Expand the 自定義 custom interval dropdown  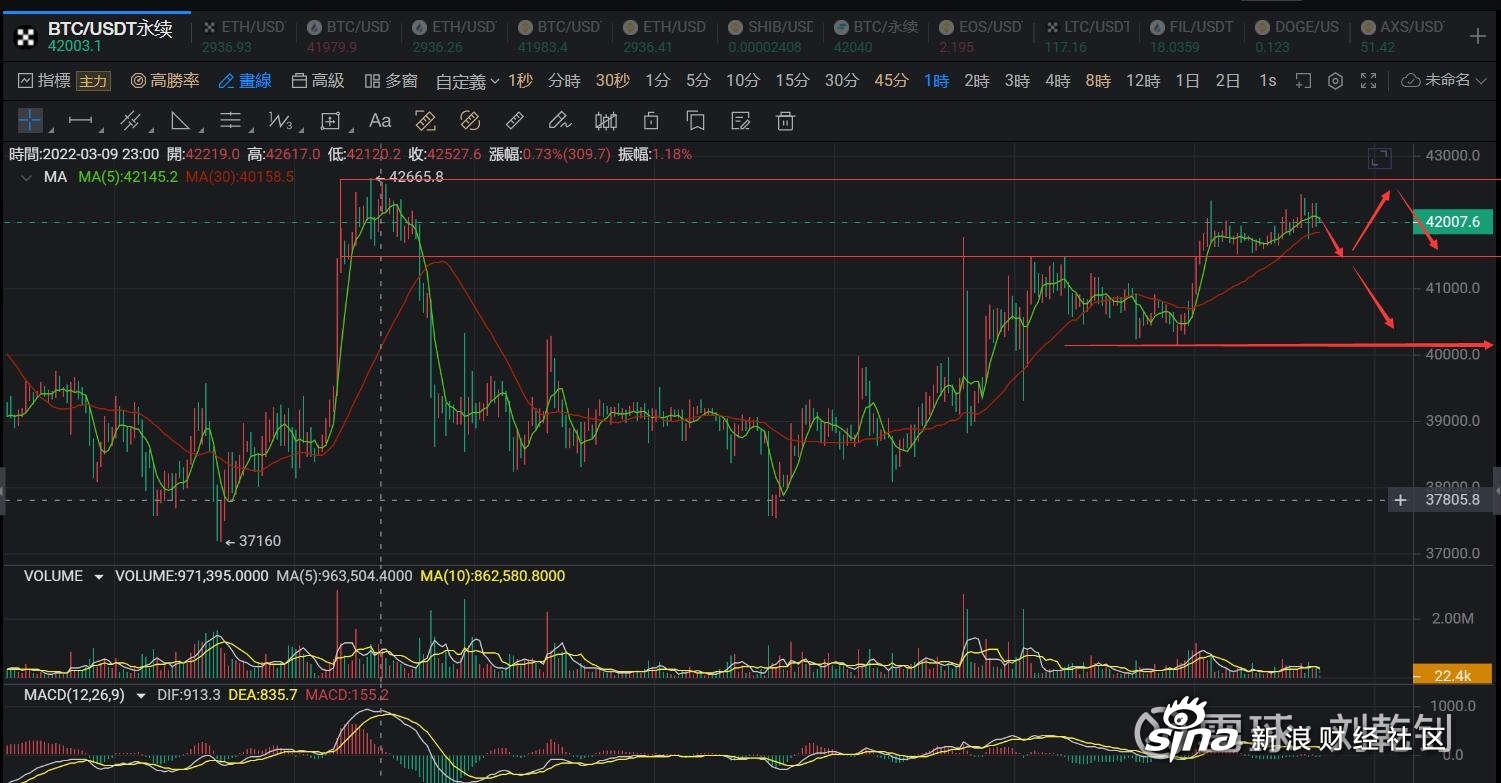pyautogui.click(x=467, y=81)
